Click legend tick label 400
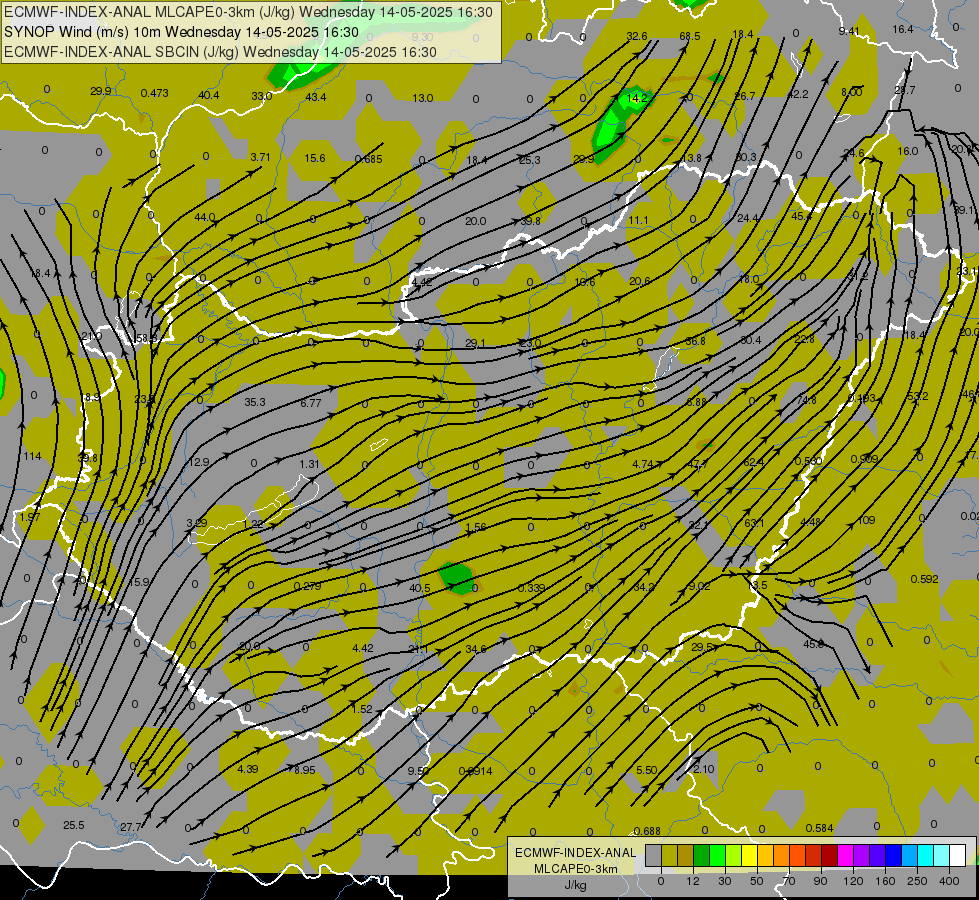This screenshot has height=900, width=979. pos(949,881)
